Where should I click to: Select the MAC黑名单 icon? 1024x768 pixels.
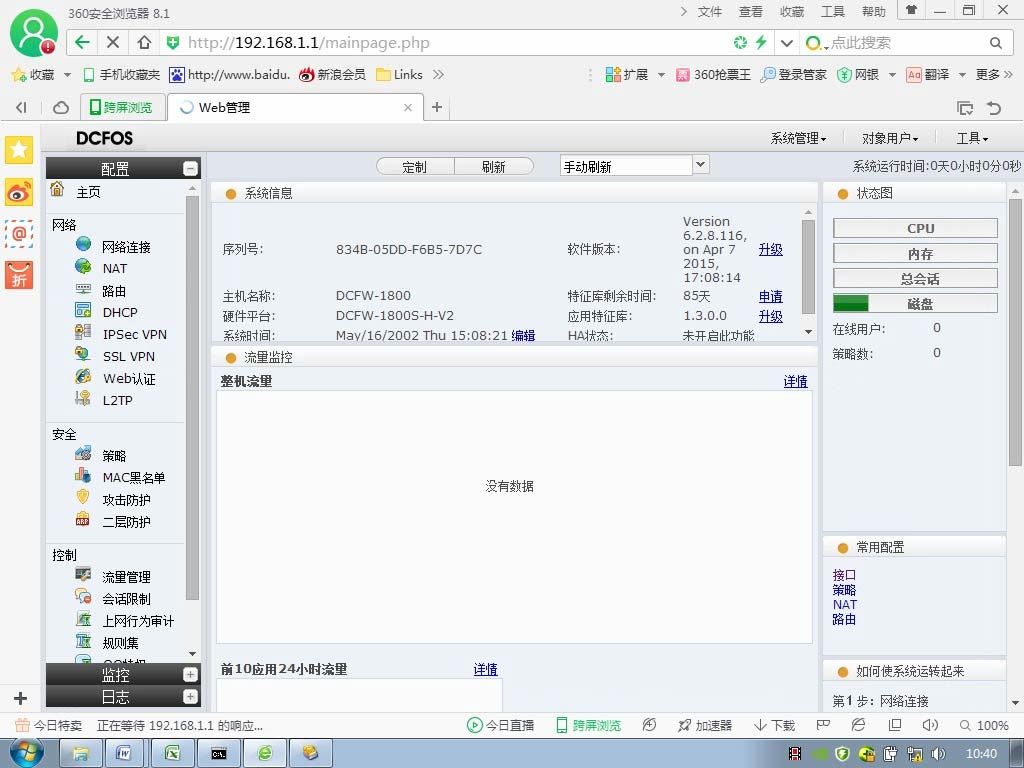[82, 475]
